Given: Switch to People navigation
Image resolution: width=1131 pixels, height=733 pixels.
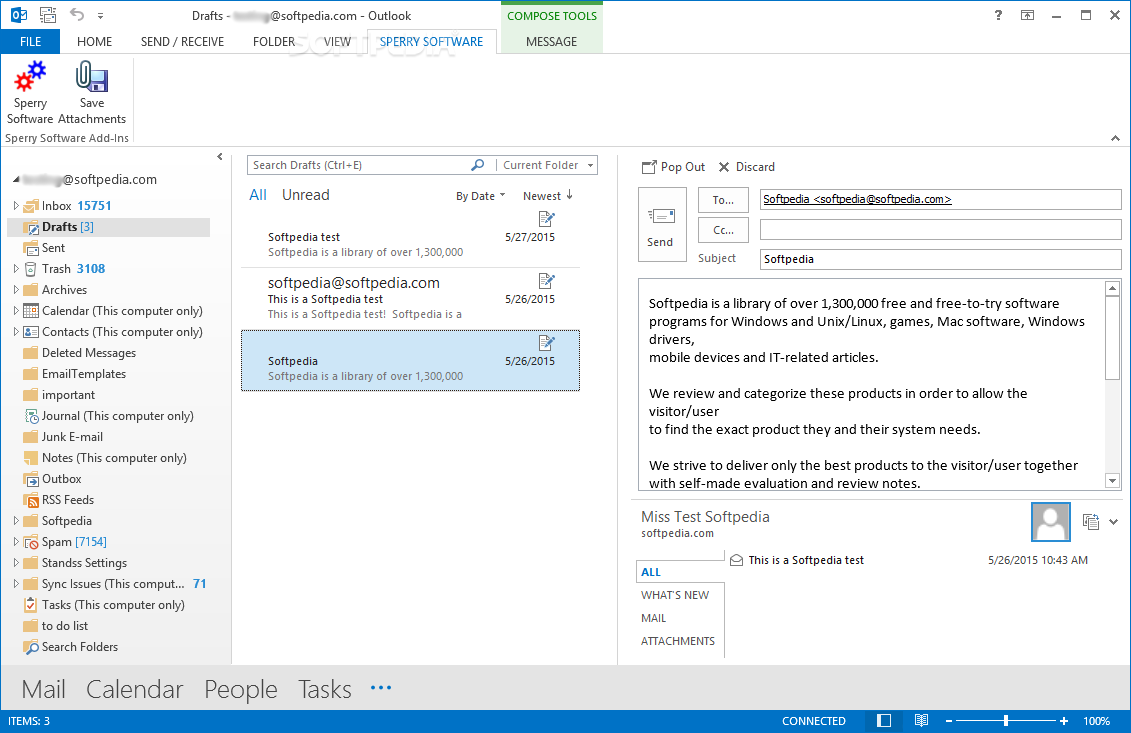Looking at the screenshot, I should coord(241,689).
